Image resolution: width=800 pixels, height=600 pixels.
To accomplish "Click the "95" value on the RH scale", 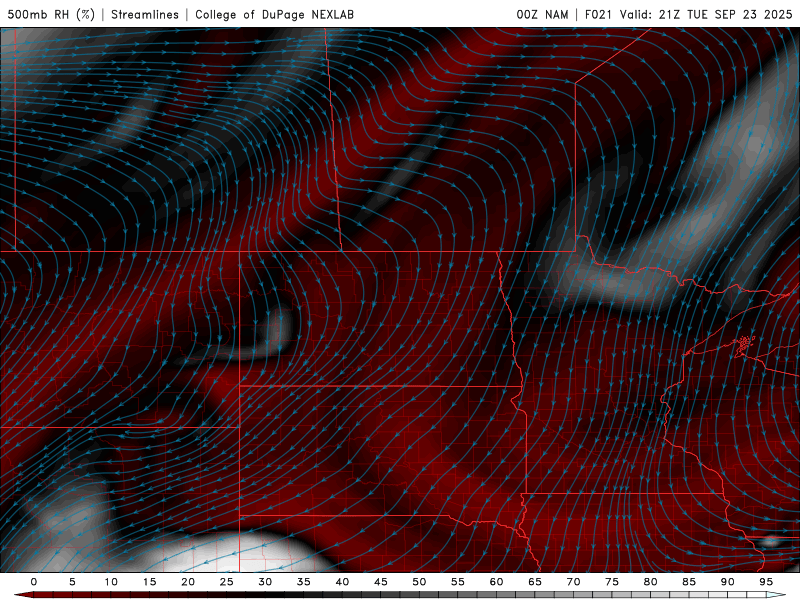I will [x=766, y=582].
